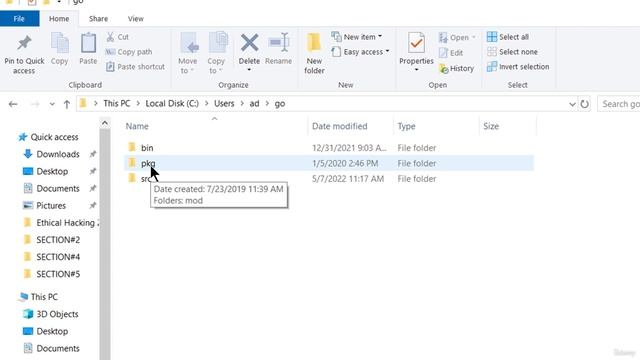Choose Copy path command
This screenshot has height=360, width=640.
tap(129, 52)
